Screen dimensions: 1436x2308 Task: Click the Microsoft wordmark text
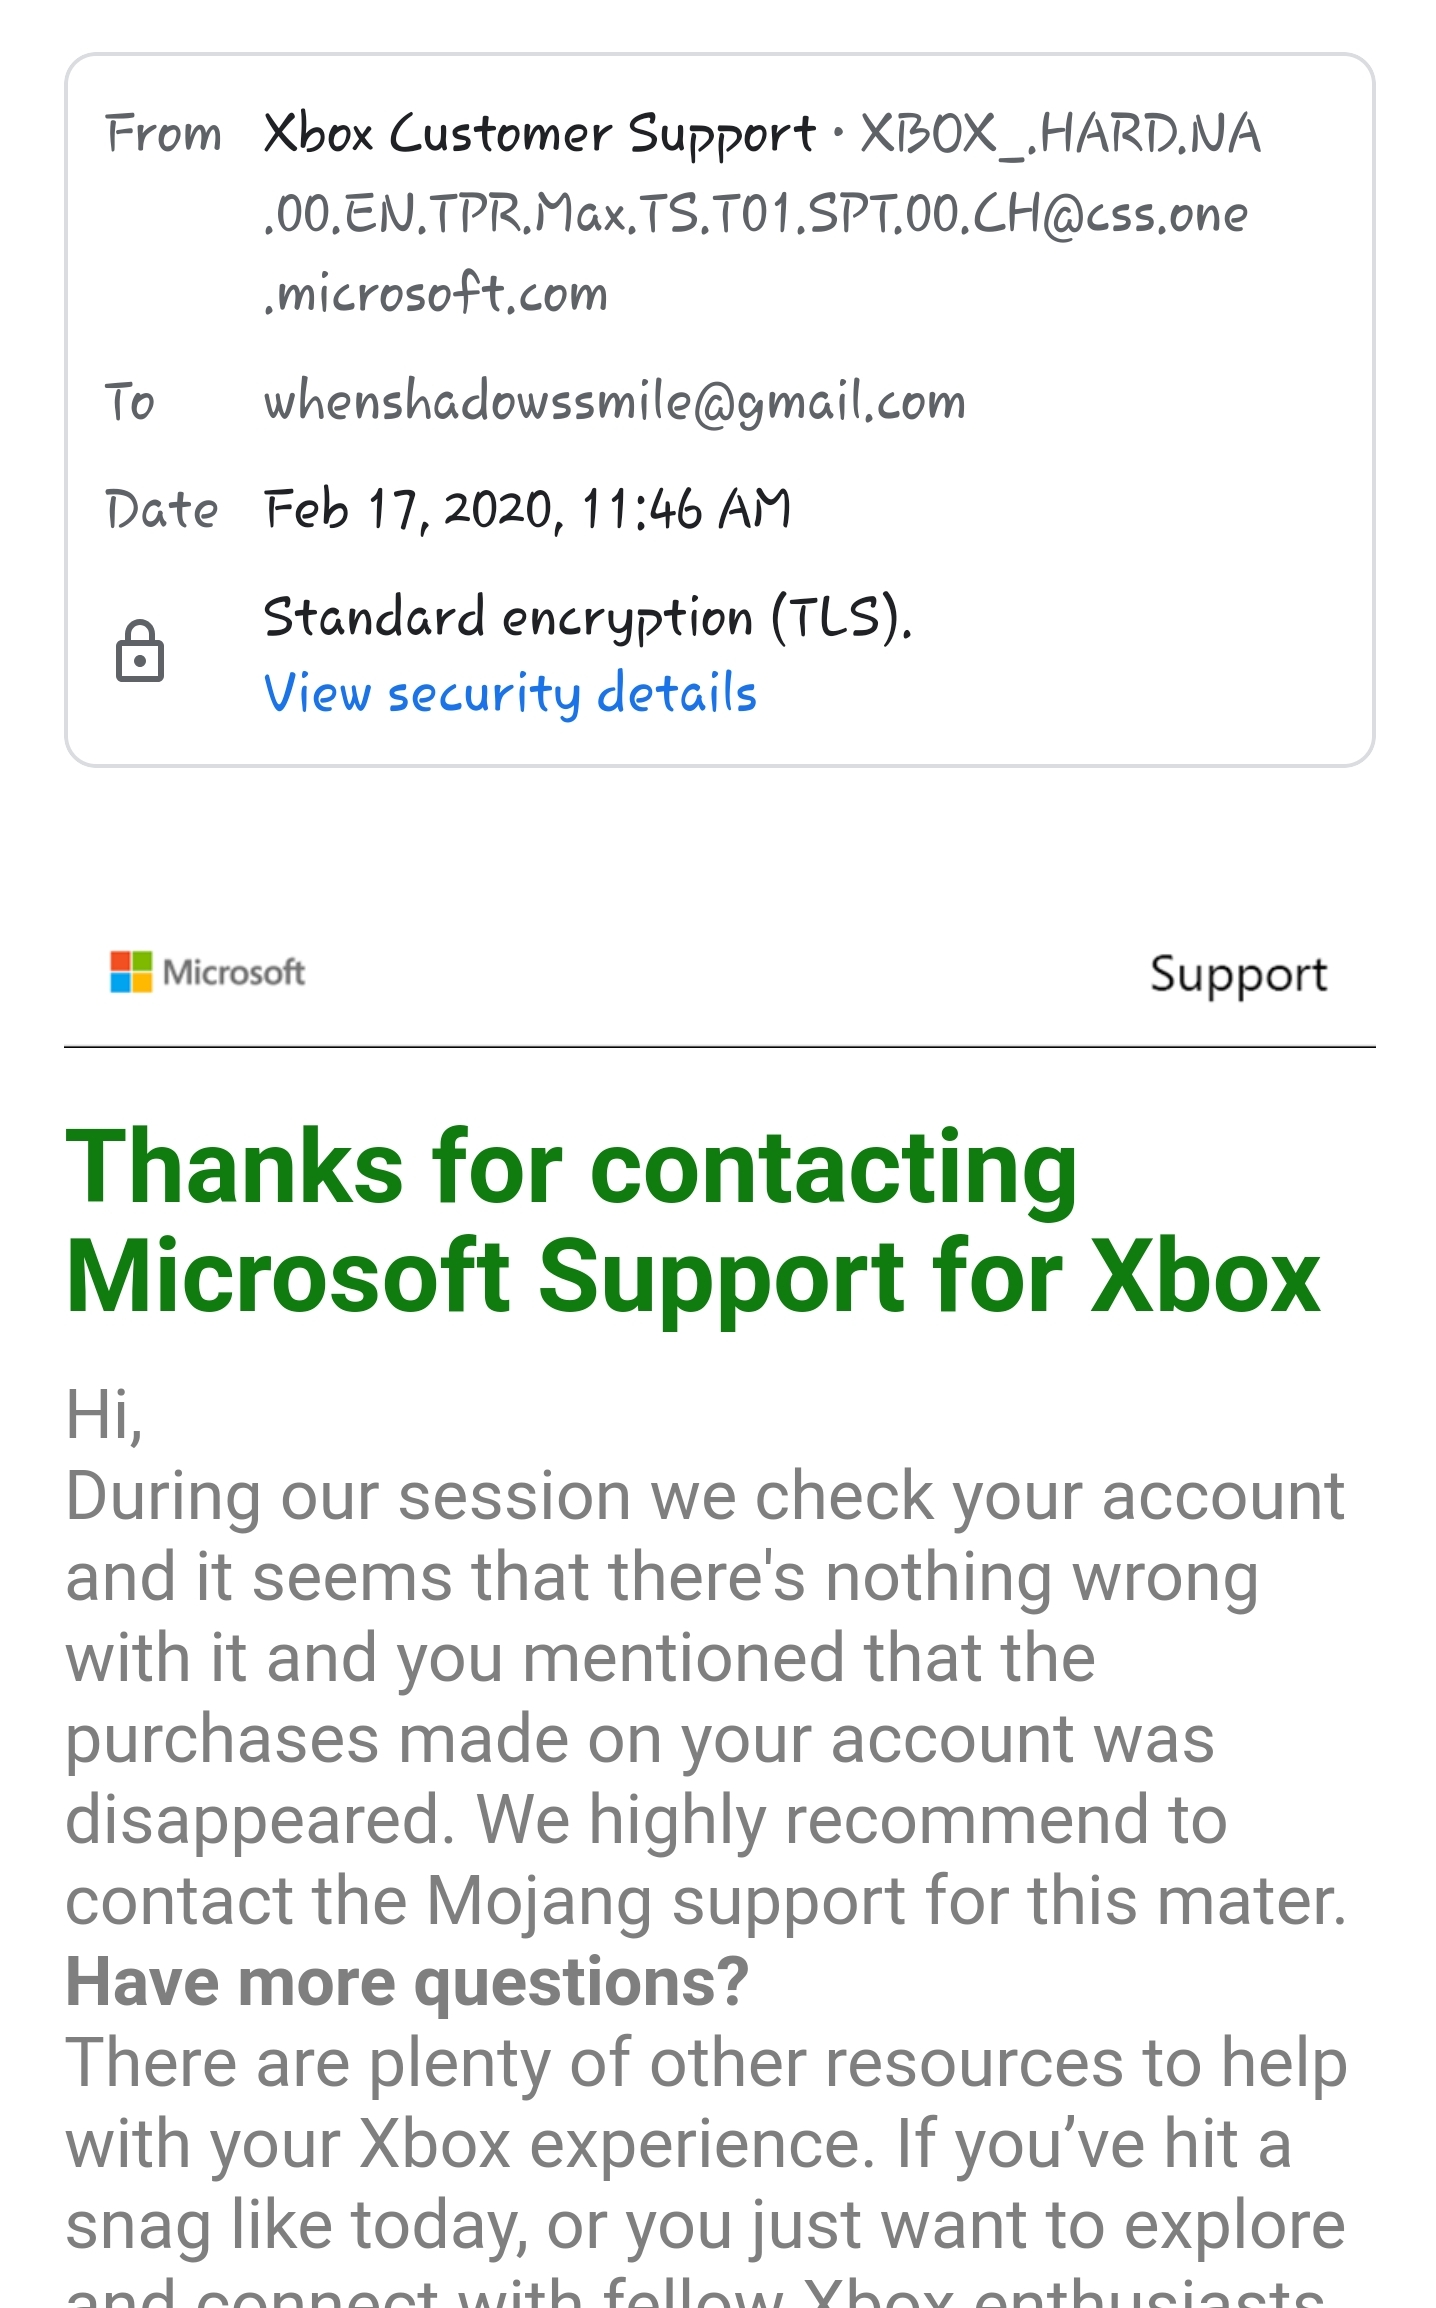click(234, 972)
